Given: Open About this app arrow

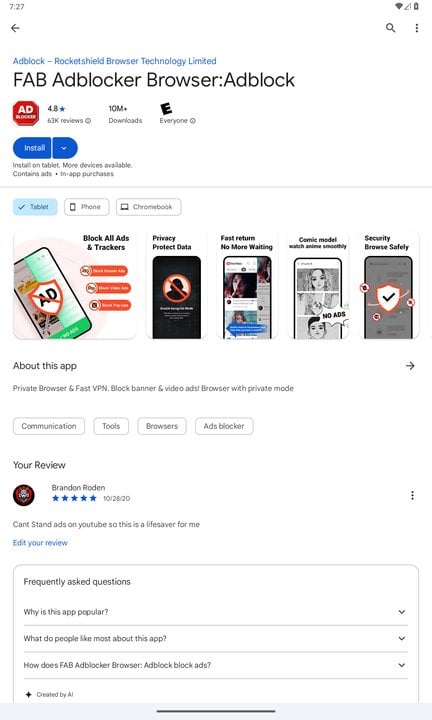Looking at the screenshot, I should [x=410, y=366].
